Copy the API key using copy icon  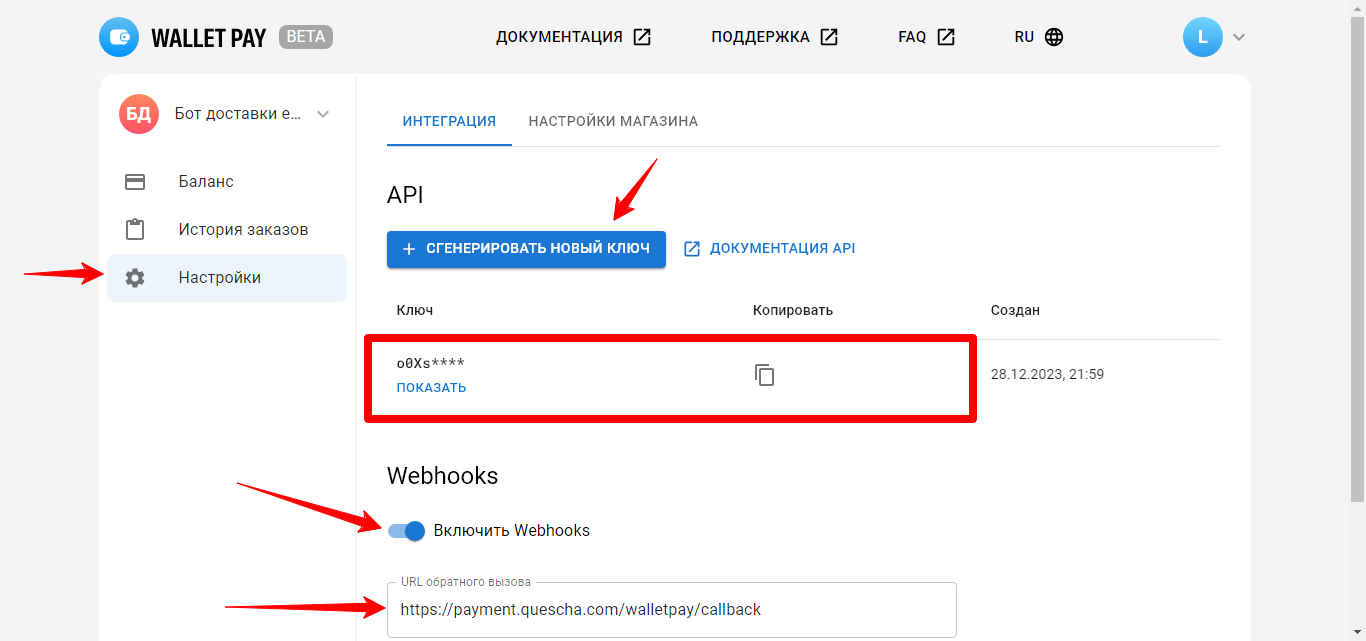[x=764, y=375]
